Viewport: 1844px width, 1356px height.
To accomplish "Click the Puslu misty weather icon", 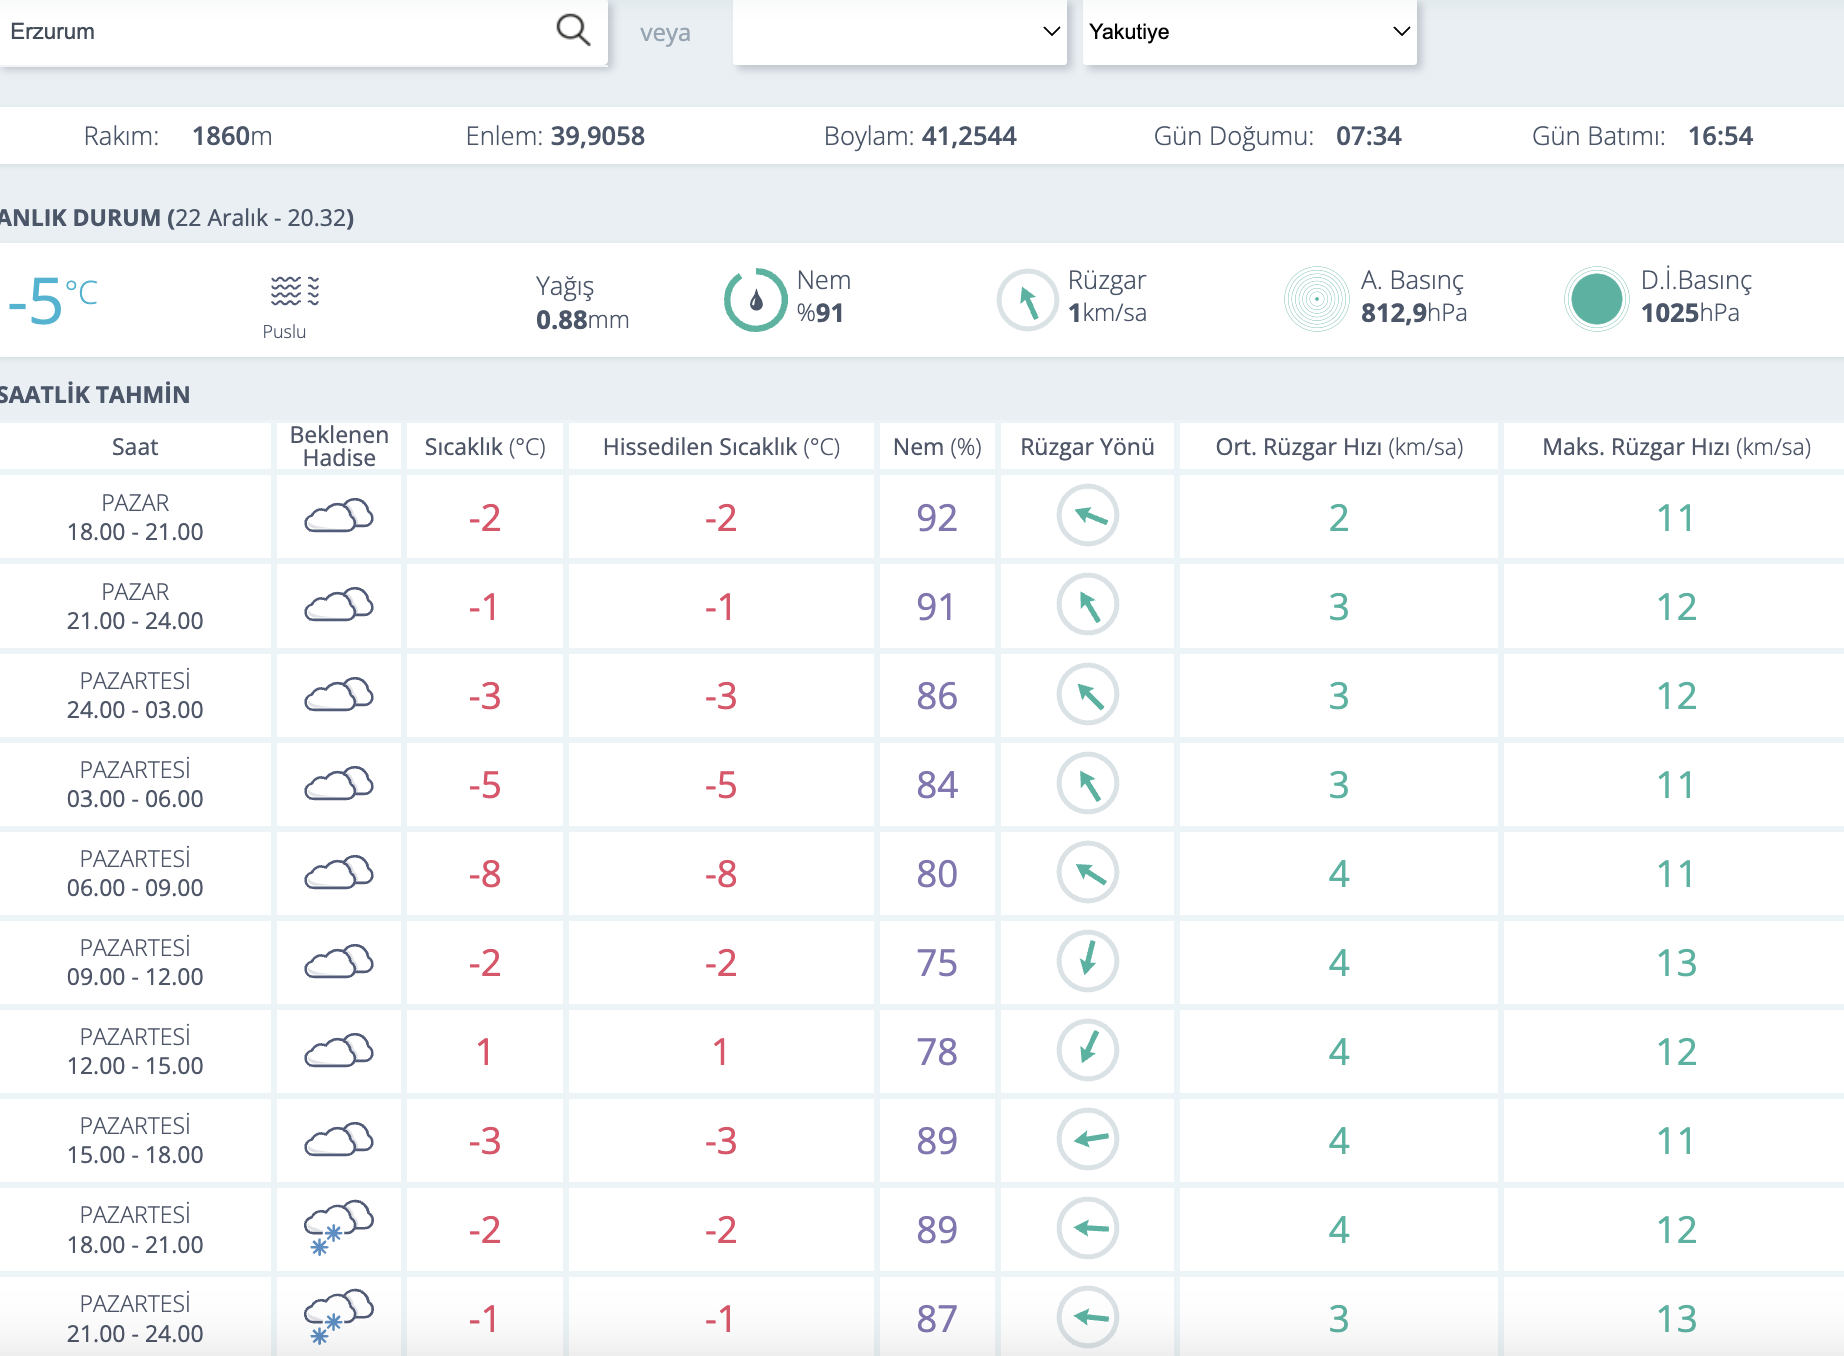I will pos(295,291).
